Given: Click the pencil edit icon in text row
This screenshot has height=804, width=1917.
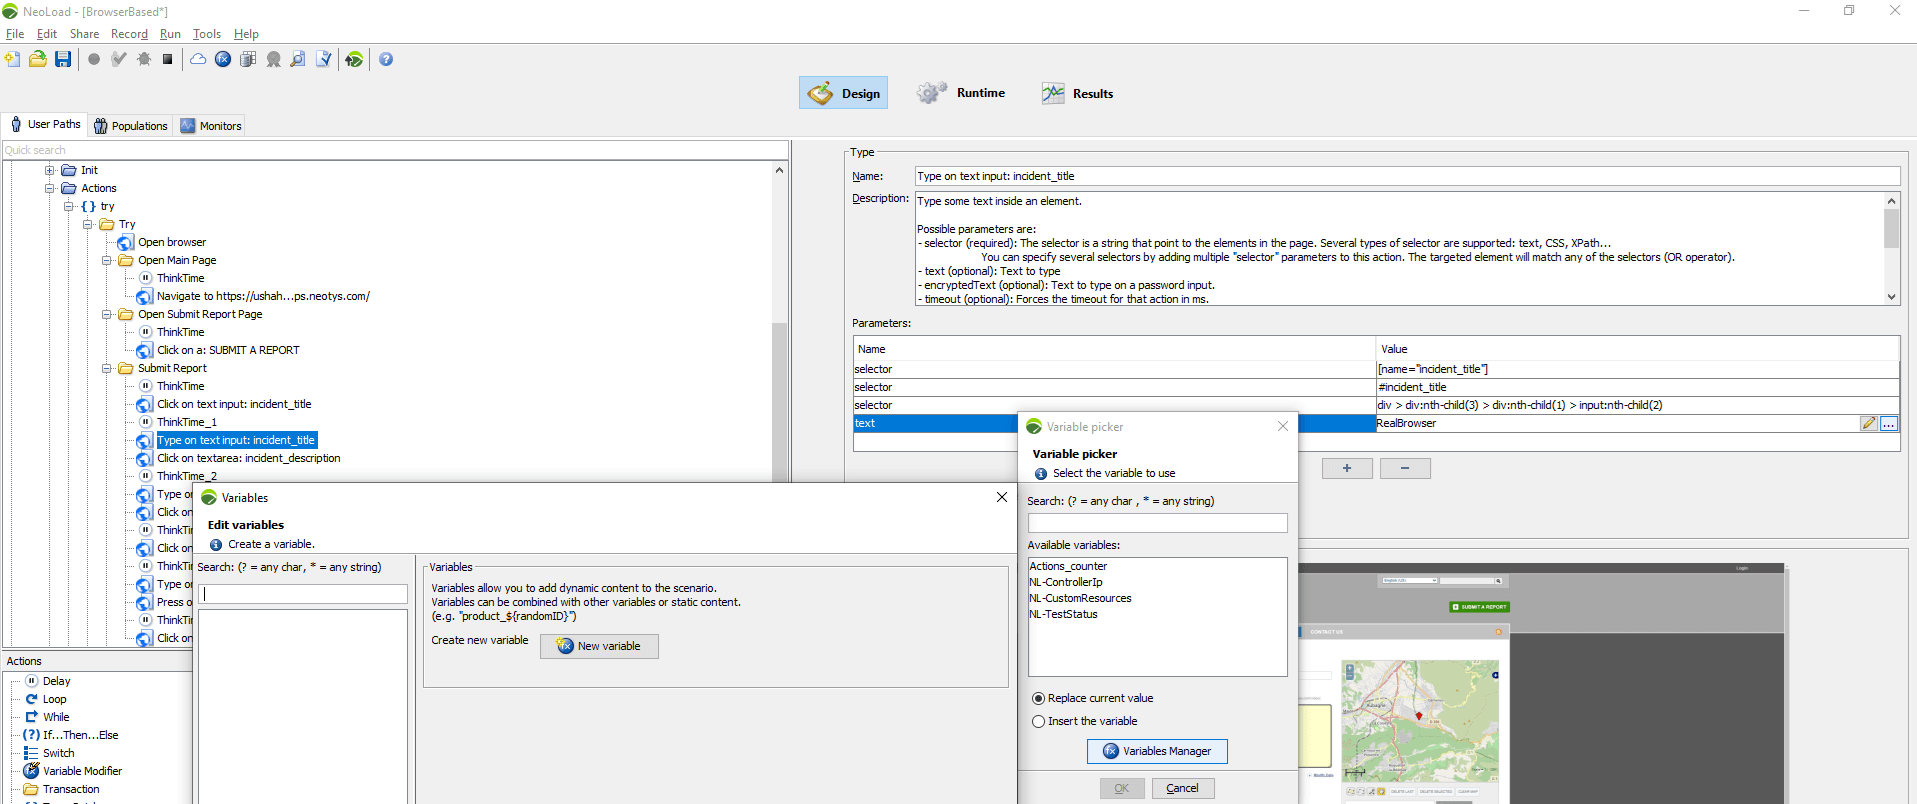Looking at the screenshot, I should coord(1867,424).
